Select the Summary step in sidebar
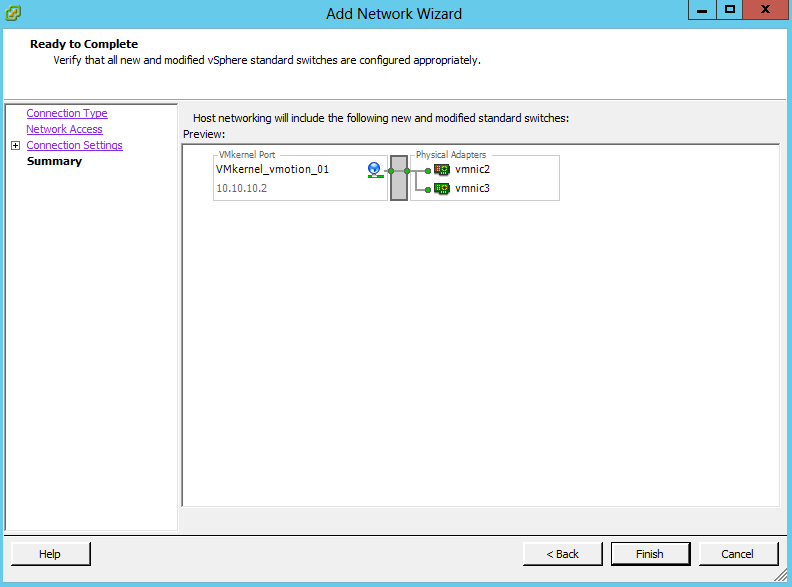 pyautogui.click(x=55, y=161)
